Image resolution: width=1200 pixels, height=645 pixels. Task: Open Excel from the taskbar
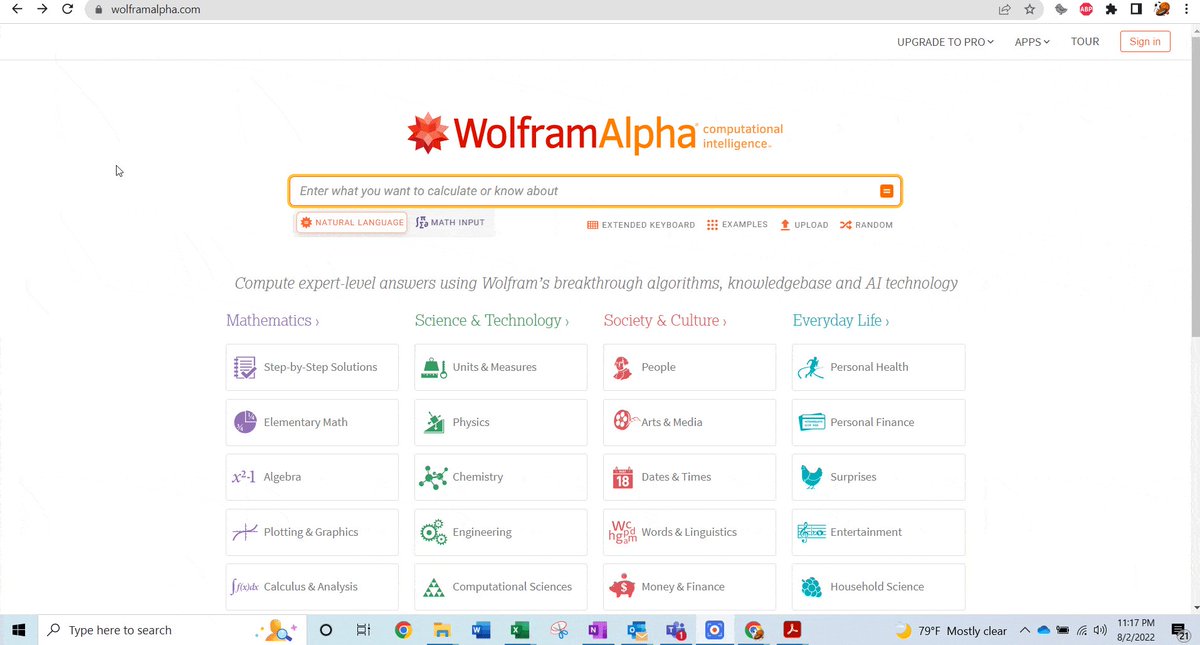pyautogui.click(x=519, y=630)
